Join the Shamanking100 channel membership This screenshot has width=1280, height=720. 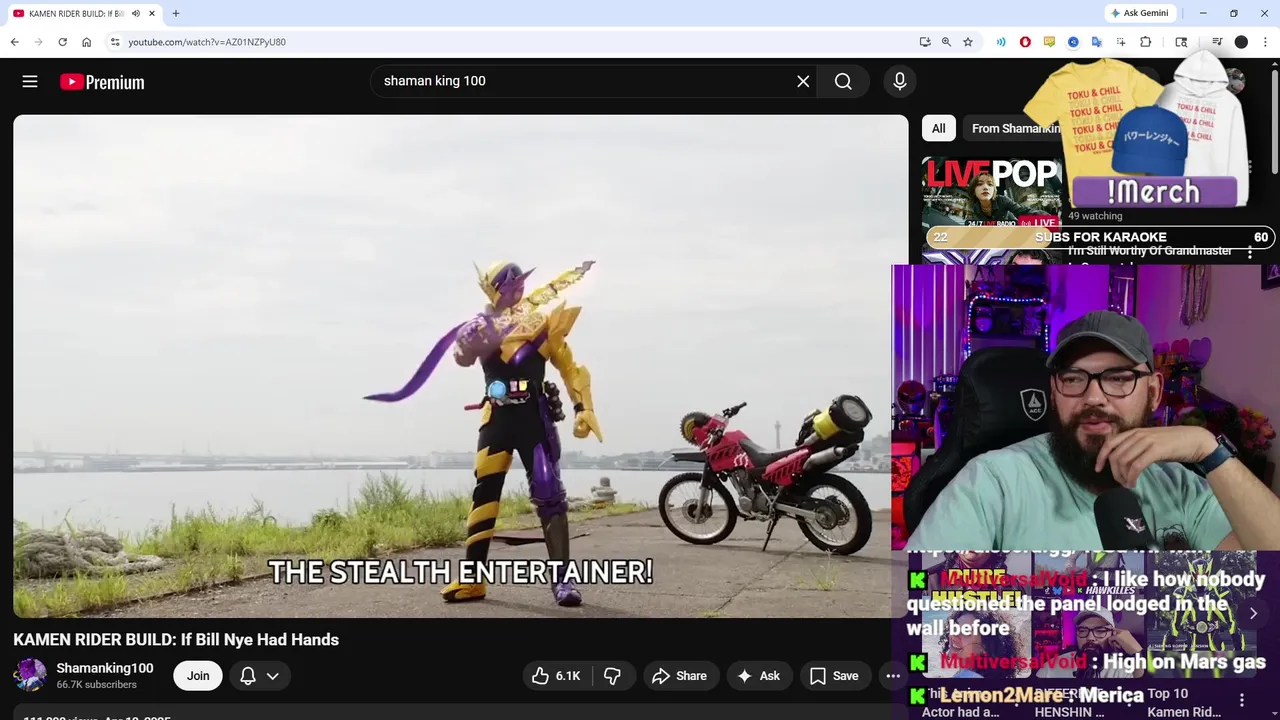point(198,676)
